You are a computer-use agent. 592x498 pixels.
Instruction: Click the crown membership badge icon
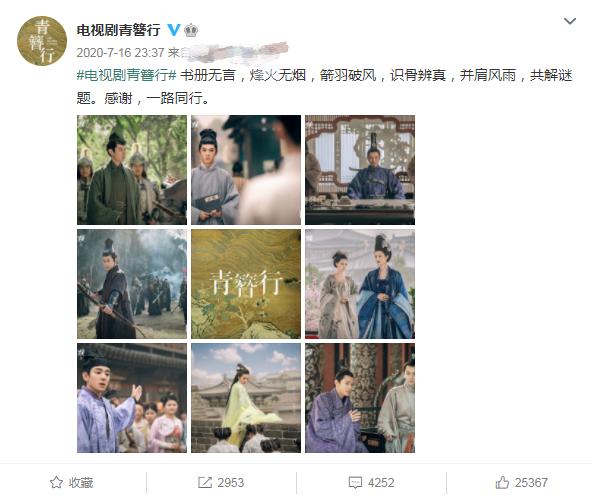click(x=191, y=30)
